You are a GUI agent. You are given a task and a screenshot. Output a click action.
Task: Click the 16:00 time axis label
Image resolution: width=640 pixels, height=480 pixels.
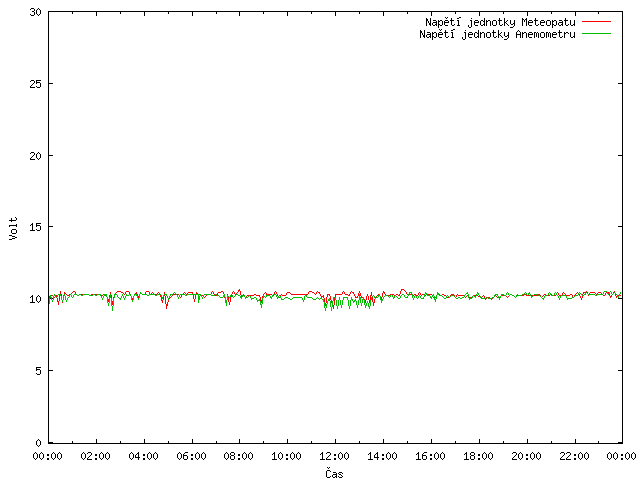[x=430, y=456]
